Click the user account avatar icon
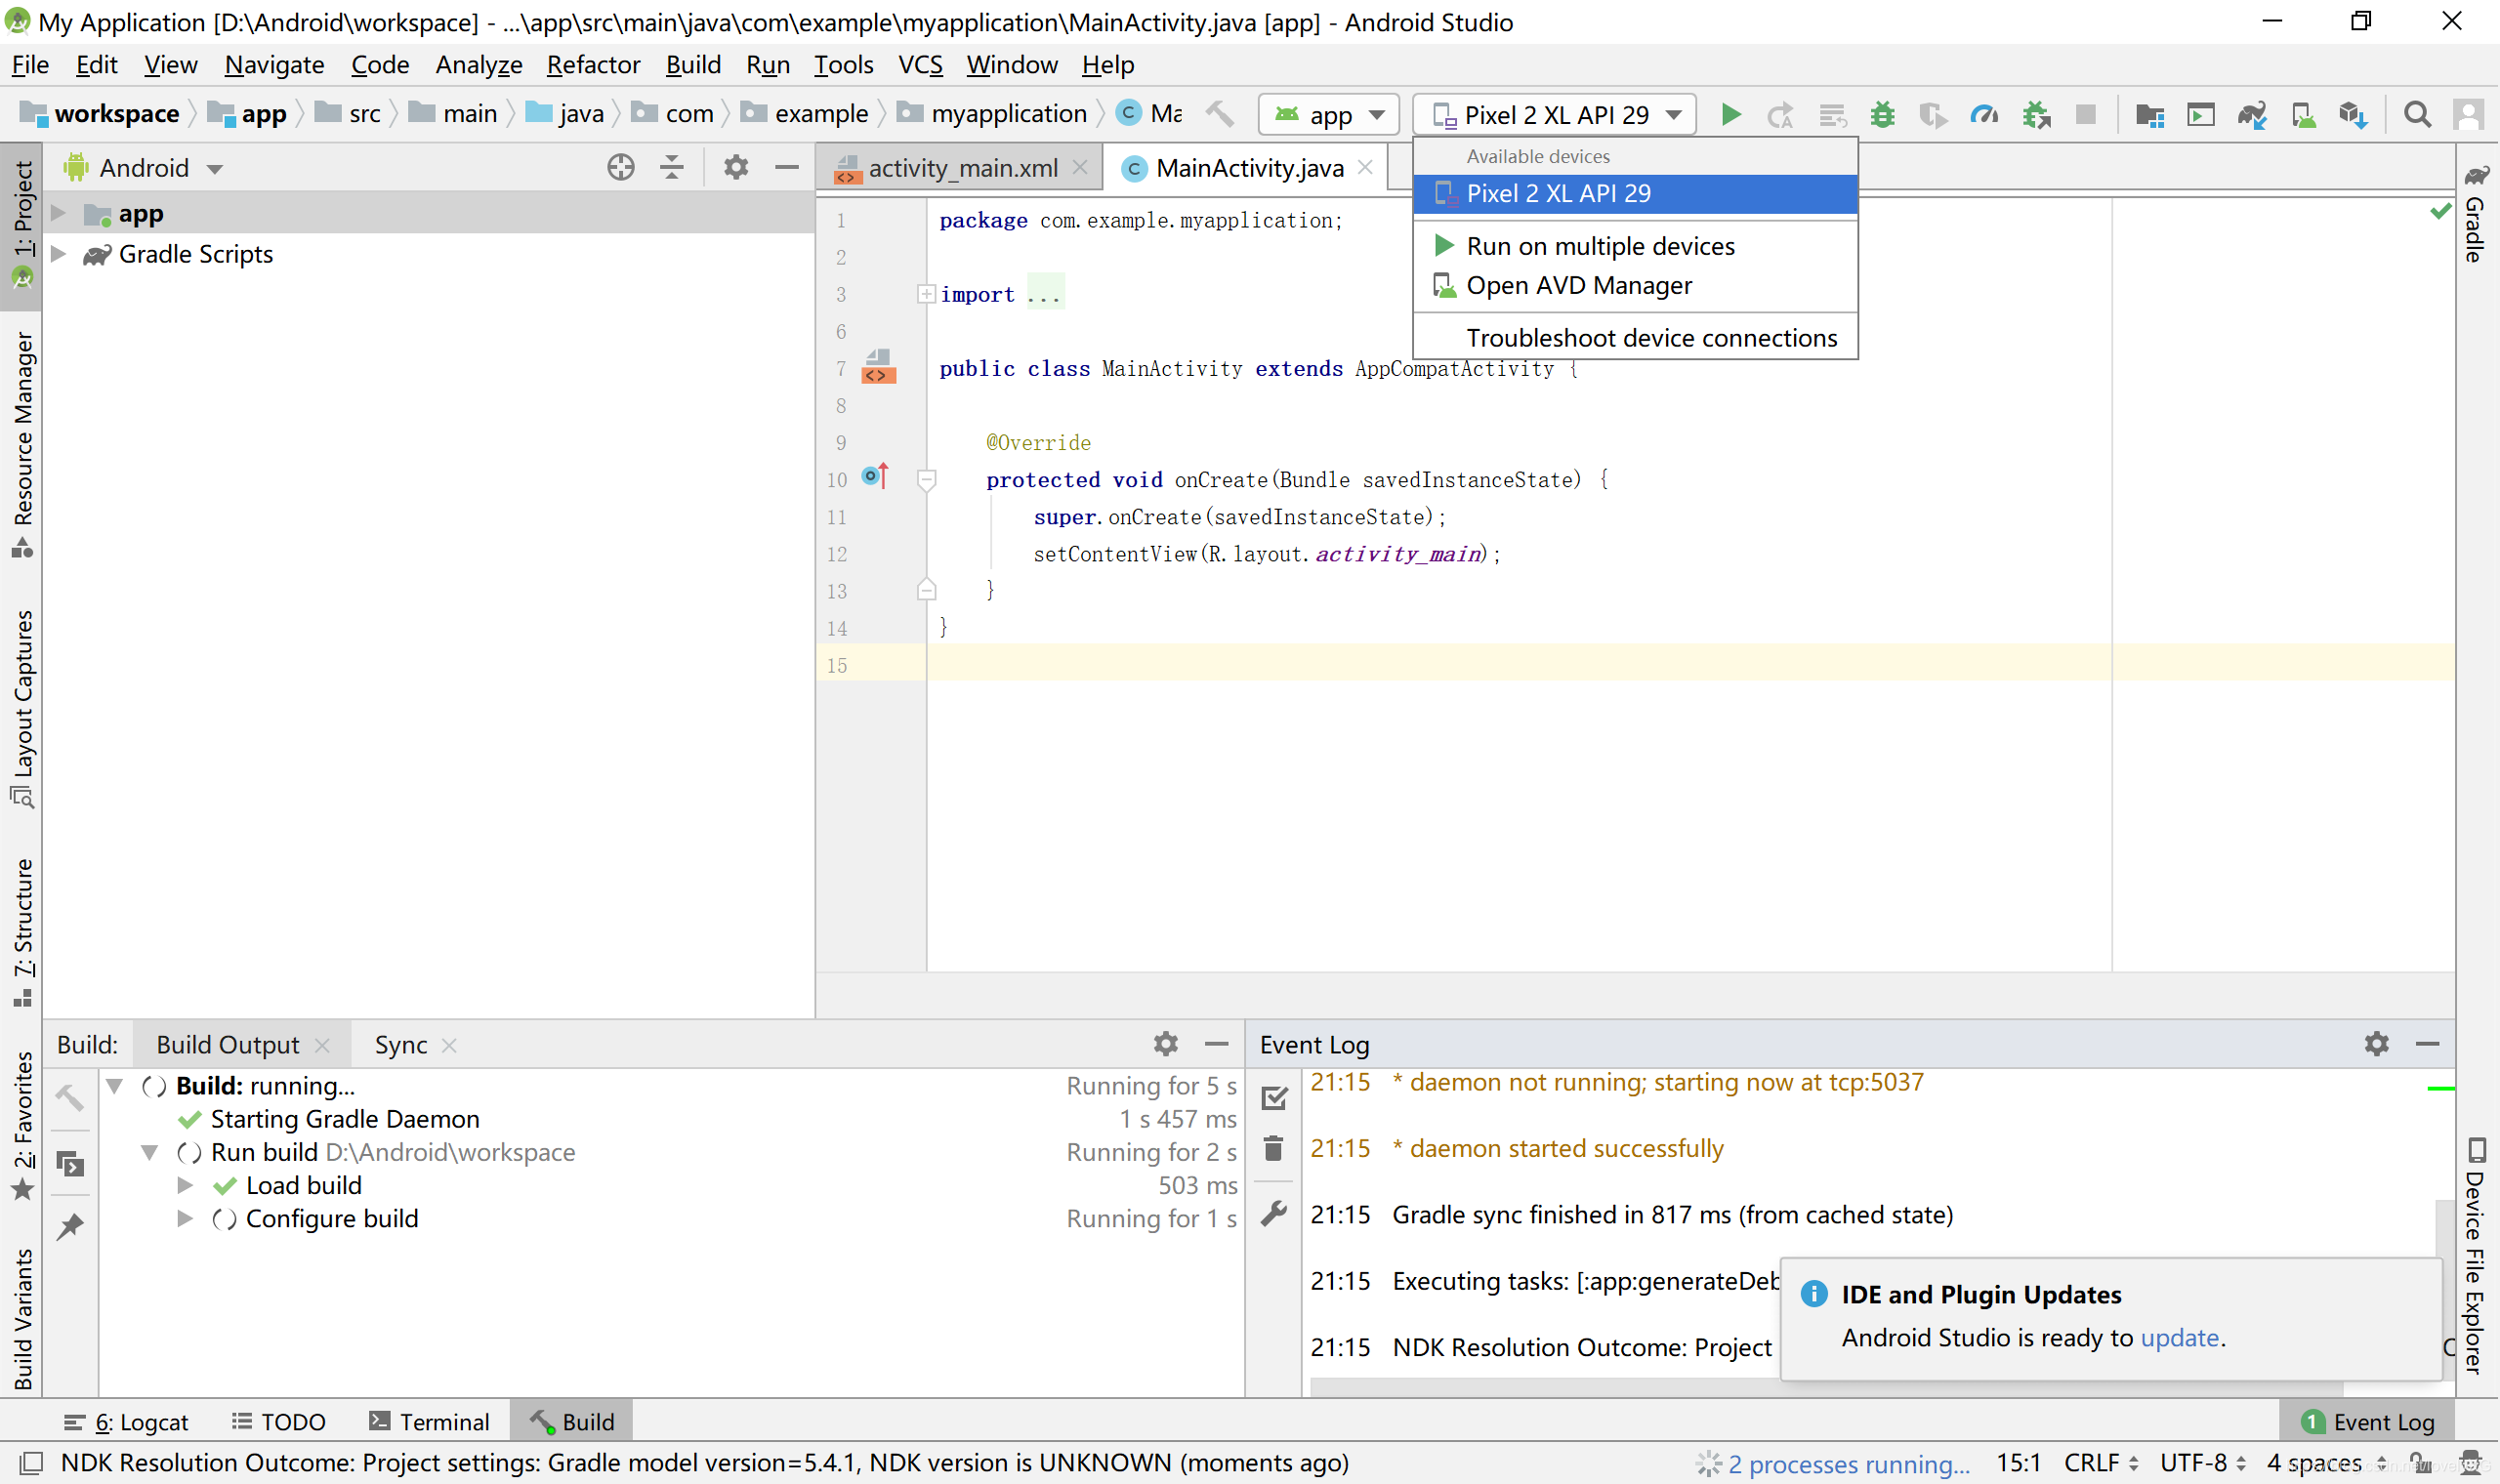This screenshot has width=2500, height=1484. click(2467, 115)
